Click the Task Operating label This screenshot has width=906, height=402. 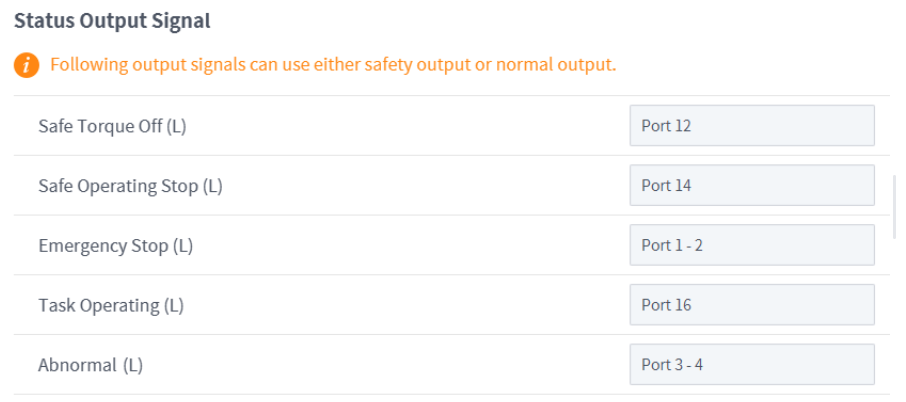[x=99, y=306]
